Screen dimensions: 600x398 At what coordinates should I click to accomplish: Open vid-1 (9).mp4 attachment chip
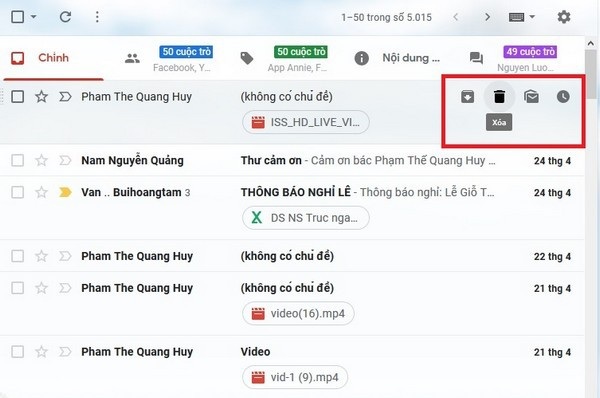point(295,378)
